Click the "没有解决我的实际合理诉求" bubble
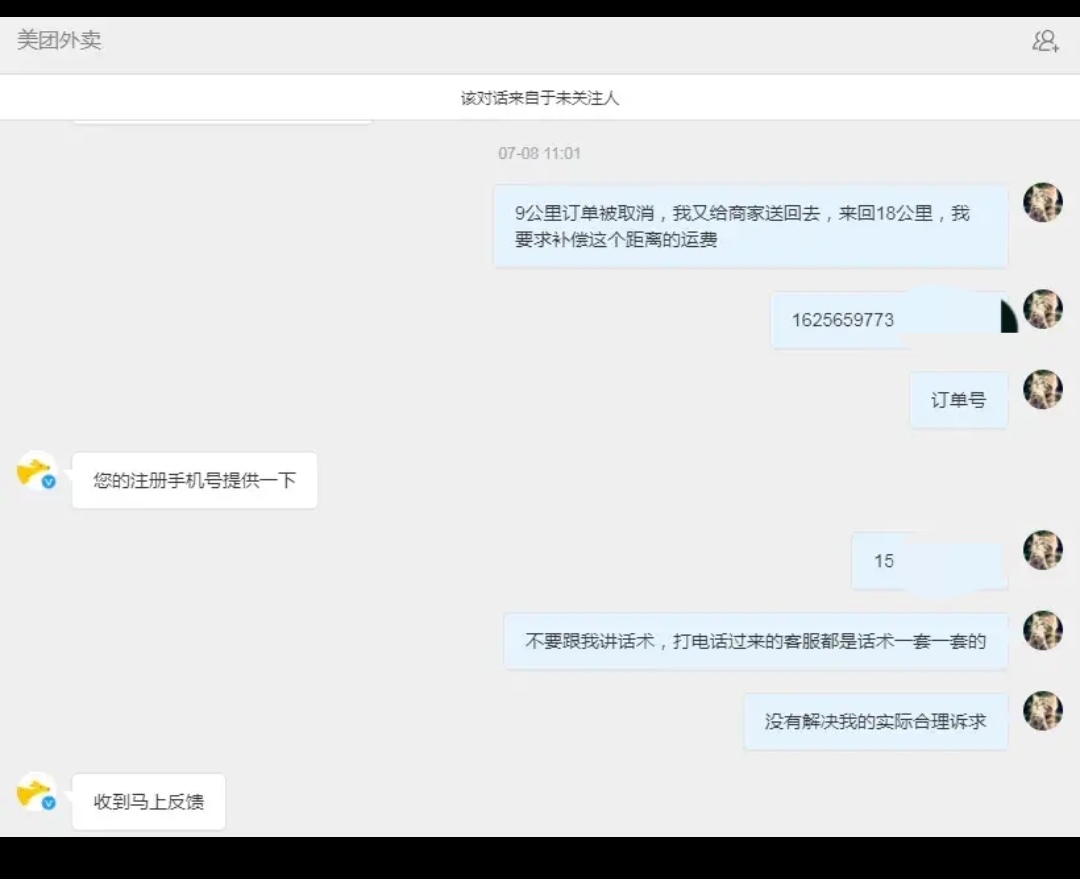 coord(875,721)
